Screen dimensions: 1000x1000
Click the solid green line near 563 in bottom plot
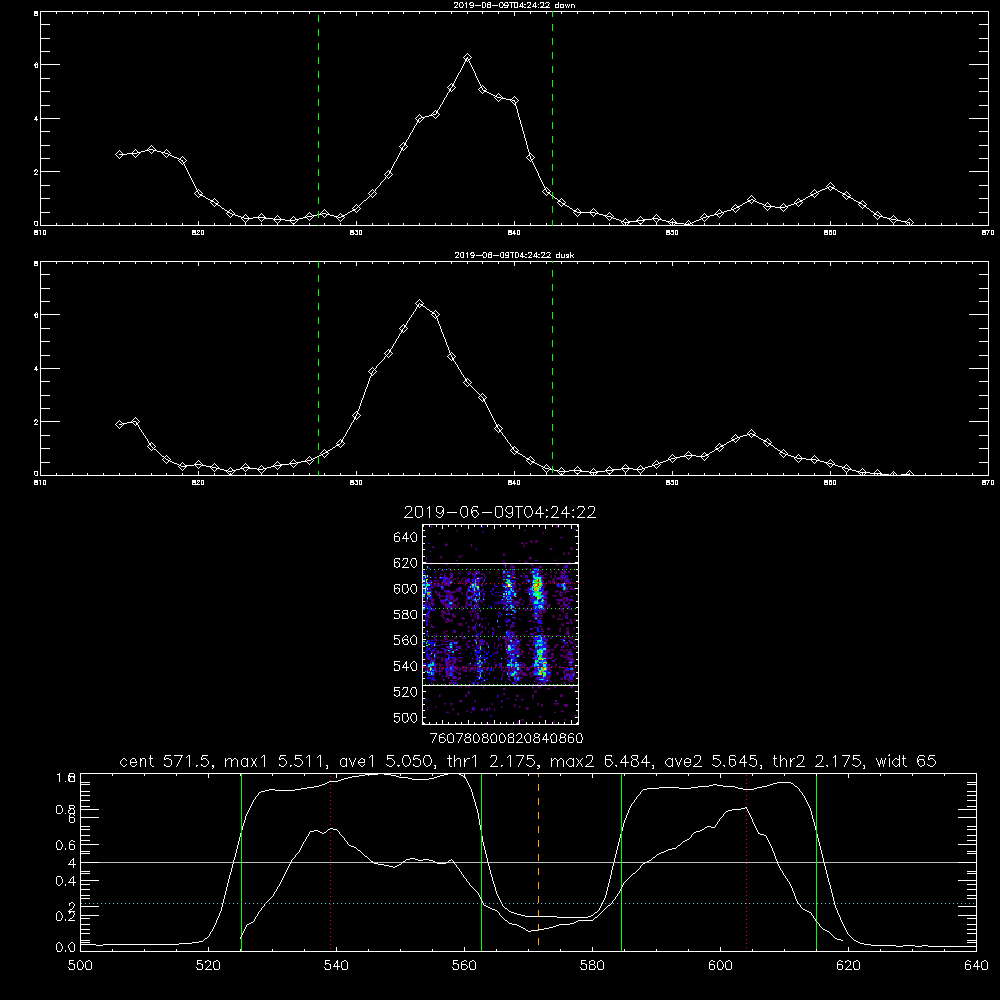pos(481,862)
